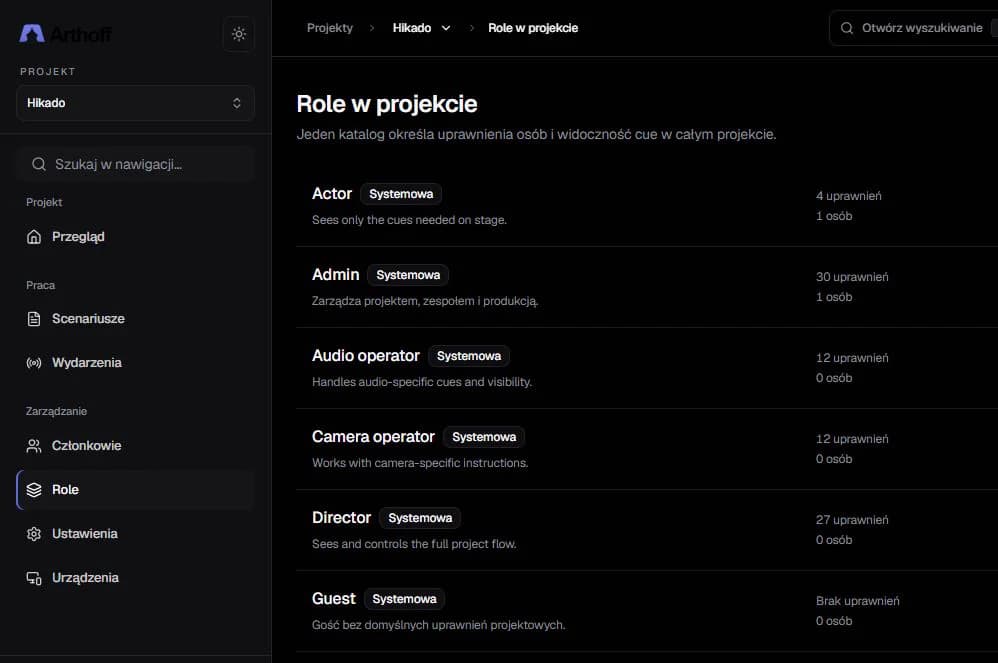Click the '30 uprawnień' count for Admin
Screen dimensions: 998x663
point(852,277)
